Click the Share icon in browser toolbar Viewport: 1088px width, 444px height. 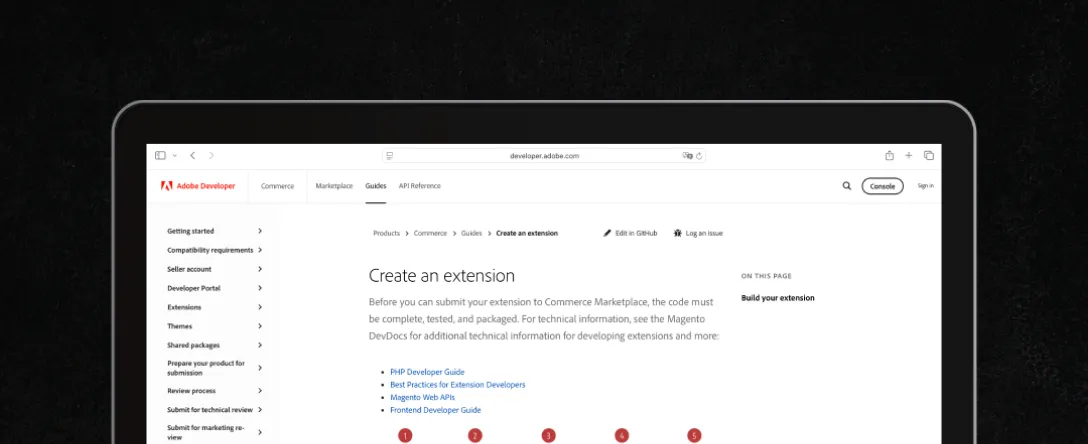pos(889,155)
